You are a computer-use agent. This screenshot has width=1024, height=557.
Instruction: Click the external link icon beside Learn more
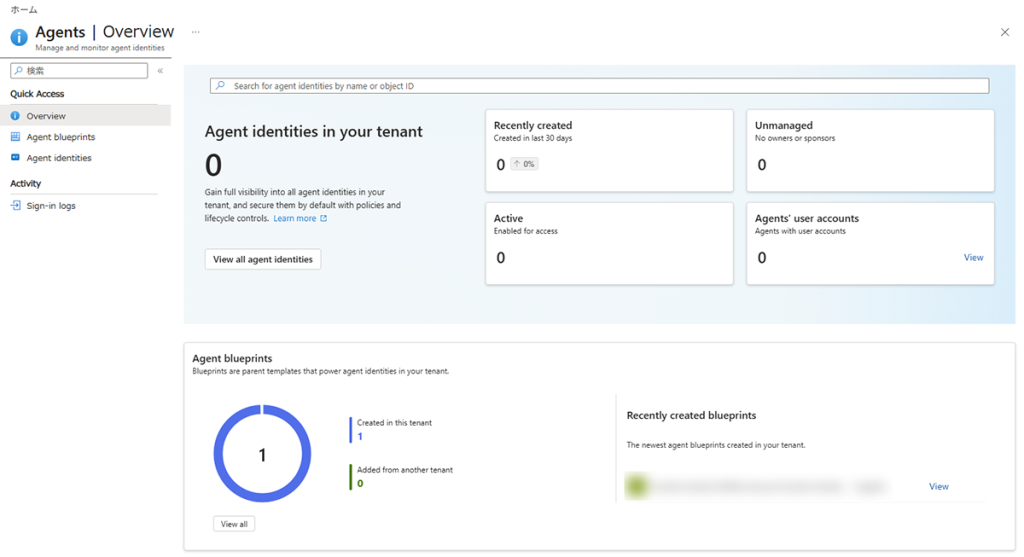click(323, 219)
